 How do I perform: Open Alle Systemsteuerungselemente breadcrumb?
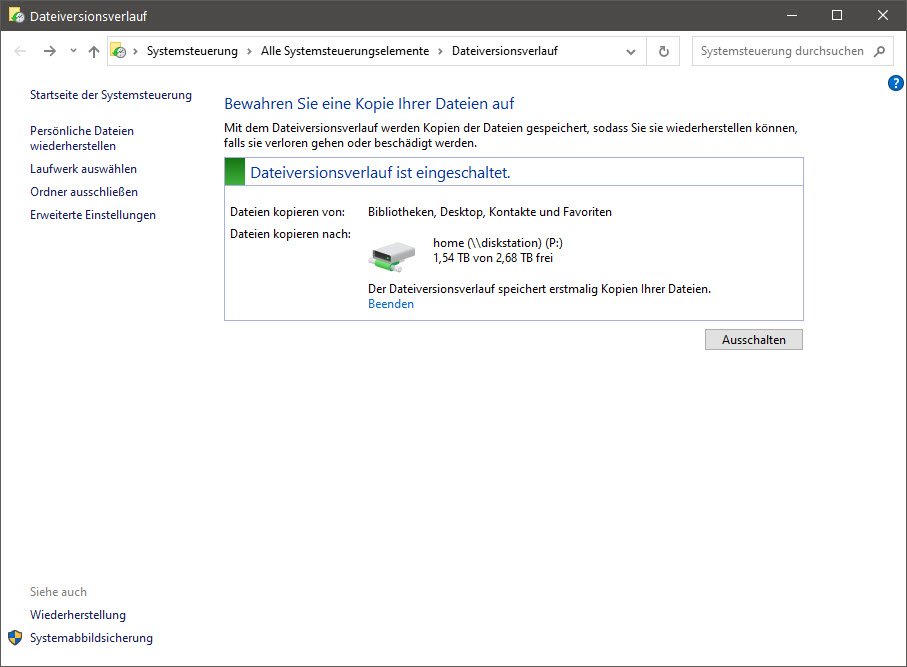tap(345, 51)
